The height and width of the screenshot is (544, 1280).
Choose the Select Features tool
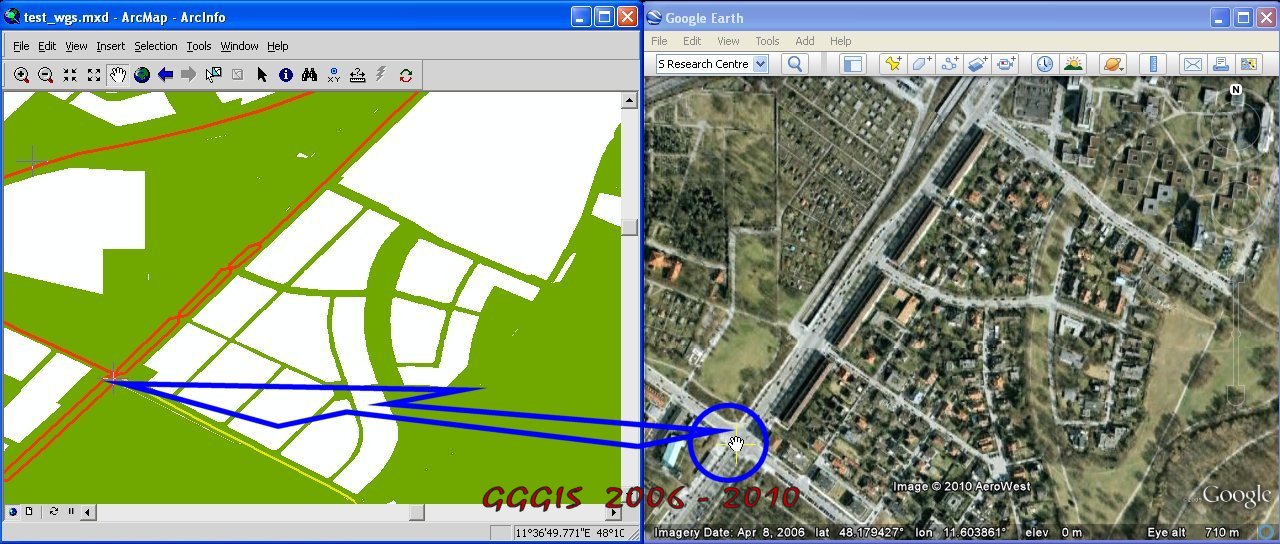(x=213, y=75)
